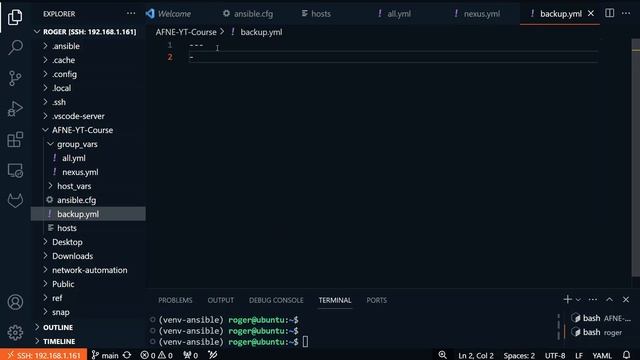Expand the OUTLINE section
The image size is (640, 360).
coord(88,327)
